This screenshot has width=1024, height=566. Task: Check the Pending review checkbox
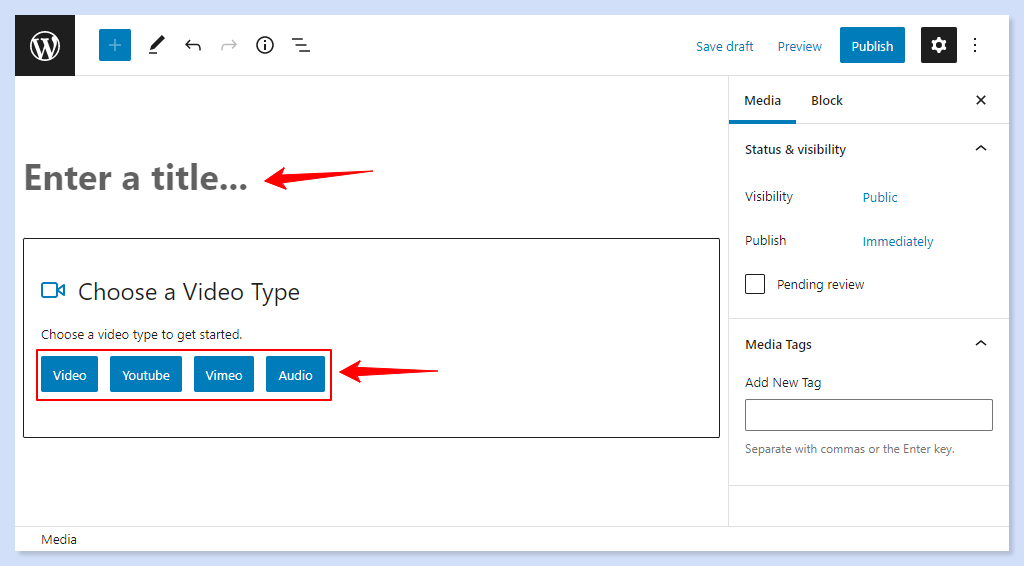click(755, 284)
